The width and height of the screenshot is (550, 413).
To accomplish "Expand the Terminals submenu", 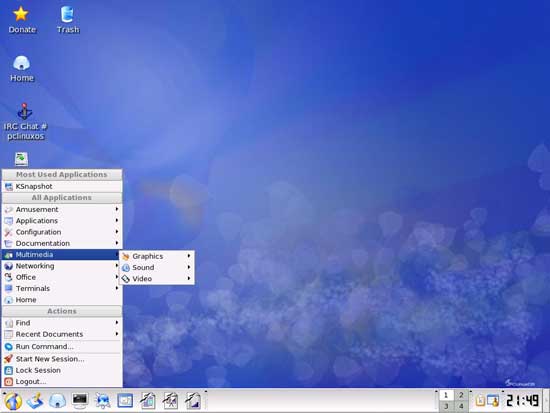I will tap(62, 288).
